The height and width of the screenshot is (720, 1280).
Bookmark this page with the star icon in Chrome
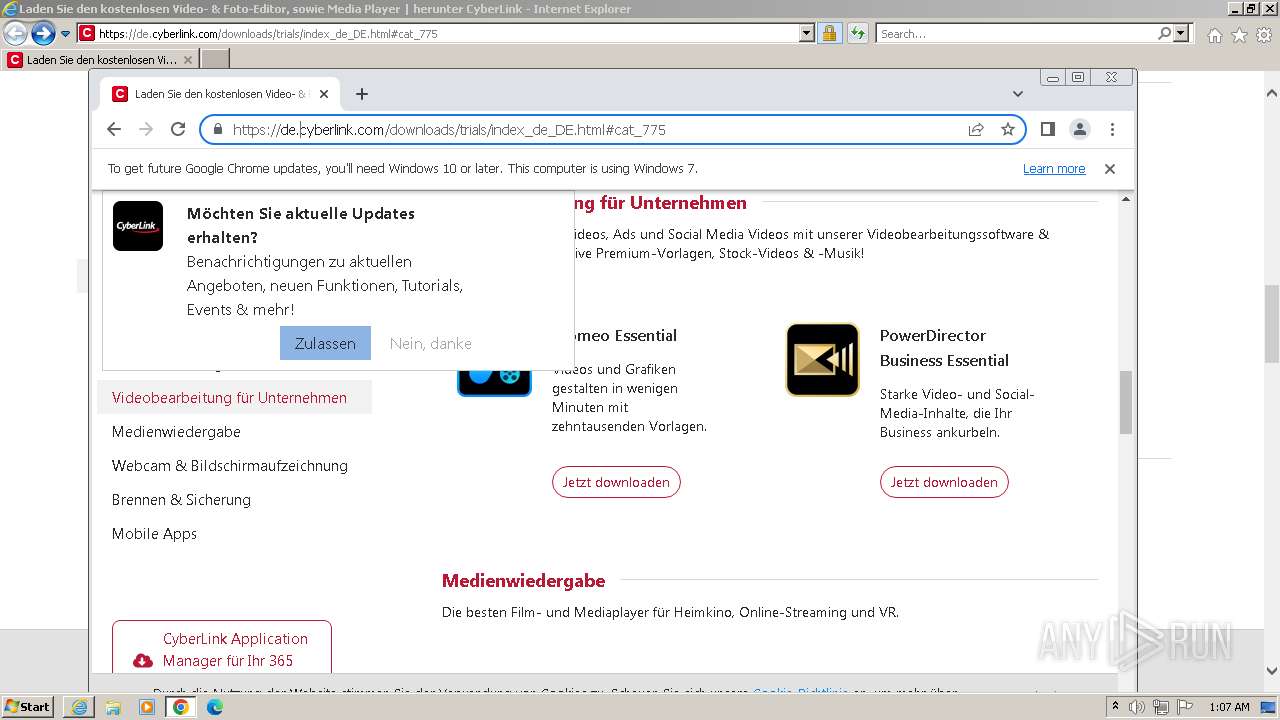[x=1008, y=129]
